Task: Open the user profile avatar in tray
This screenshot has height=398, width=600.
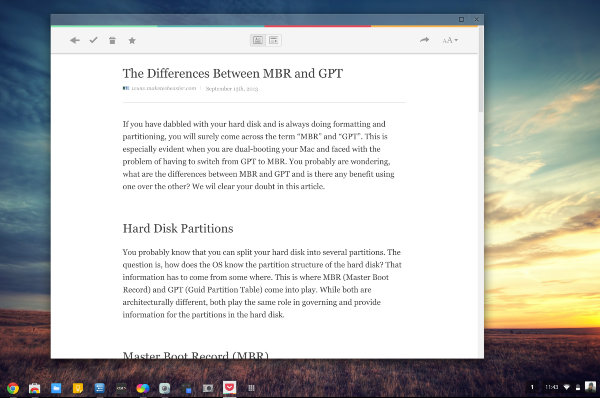Action: pos(590,387)
